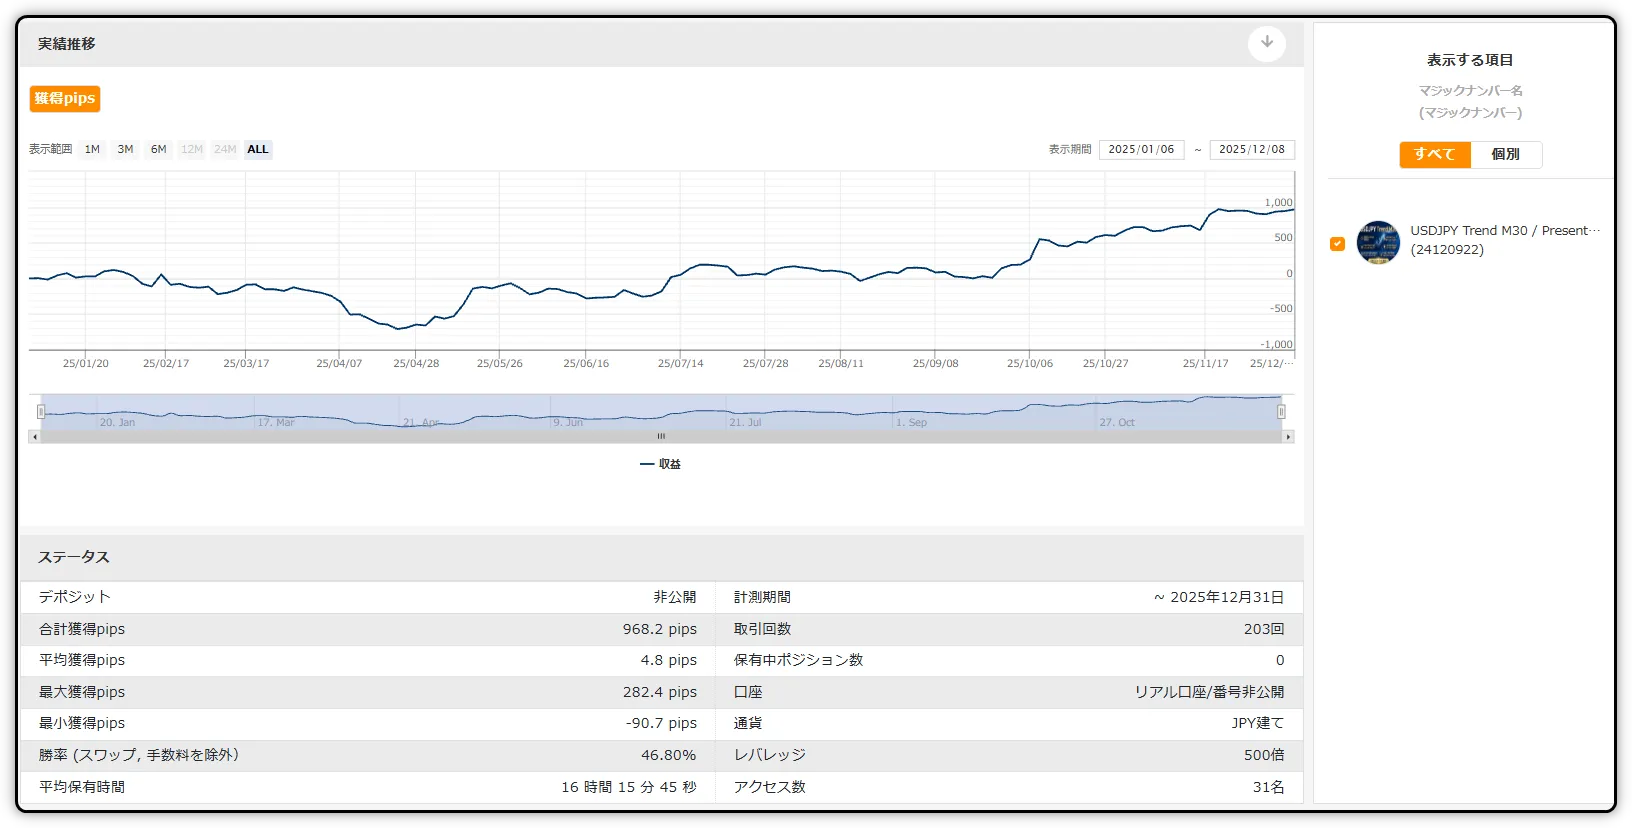This screenshot has height=828, width=1632.
Task: Click the 平均獲得pips value 4.8 pips
Action: tap(669, 660)
